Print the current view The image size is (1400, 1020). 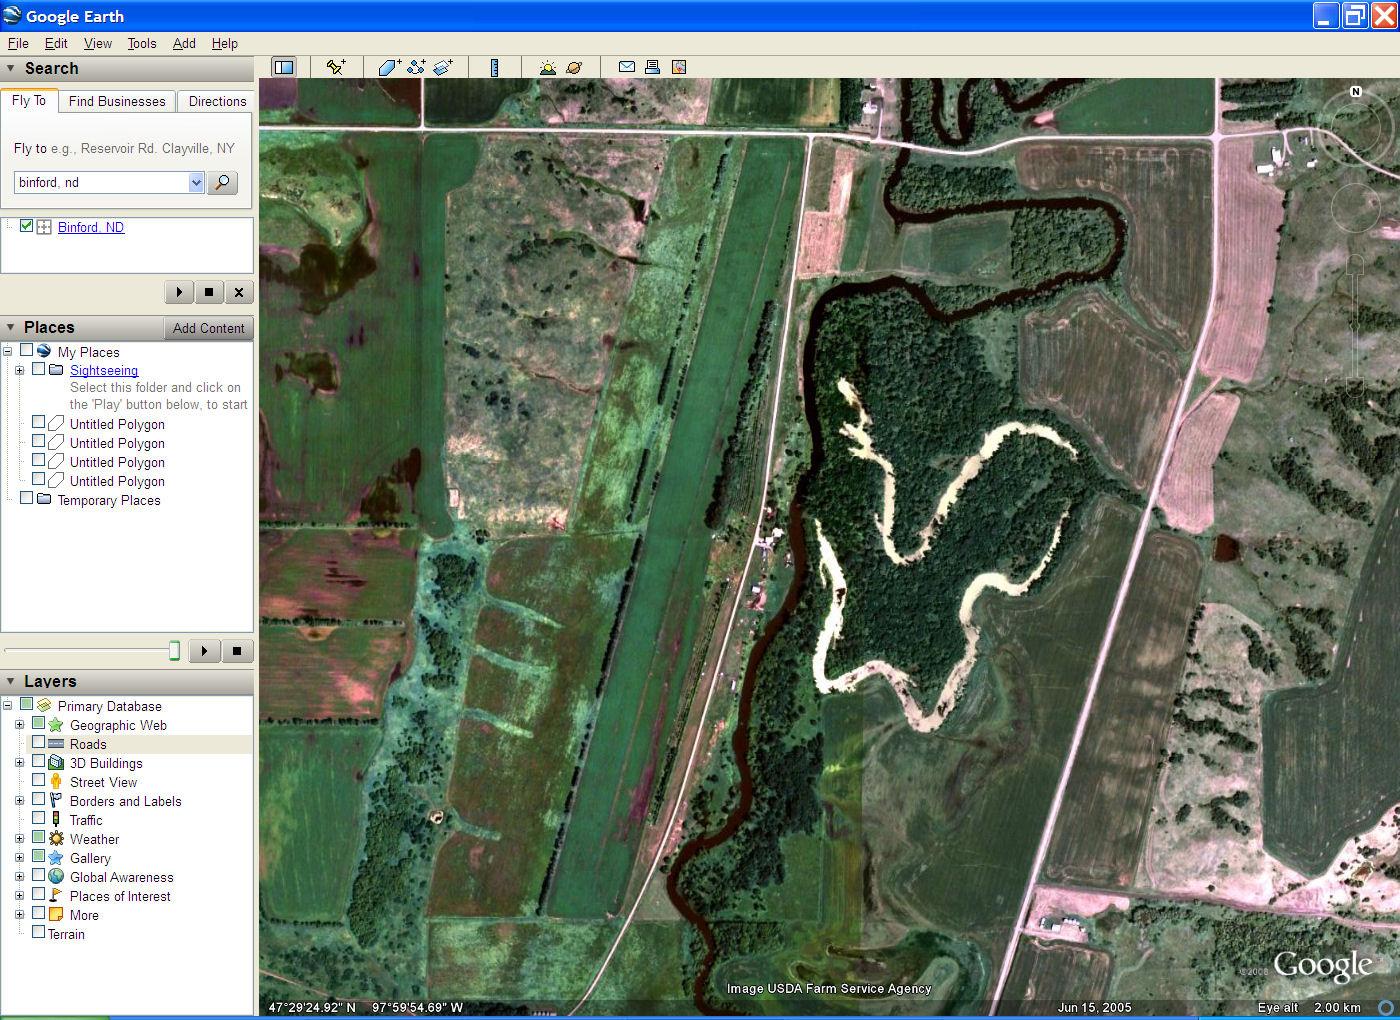(652, 67)
